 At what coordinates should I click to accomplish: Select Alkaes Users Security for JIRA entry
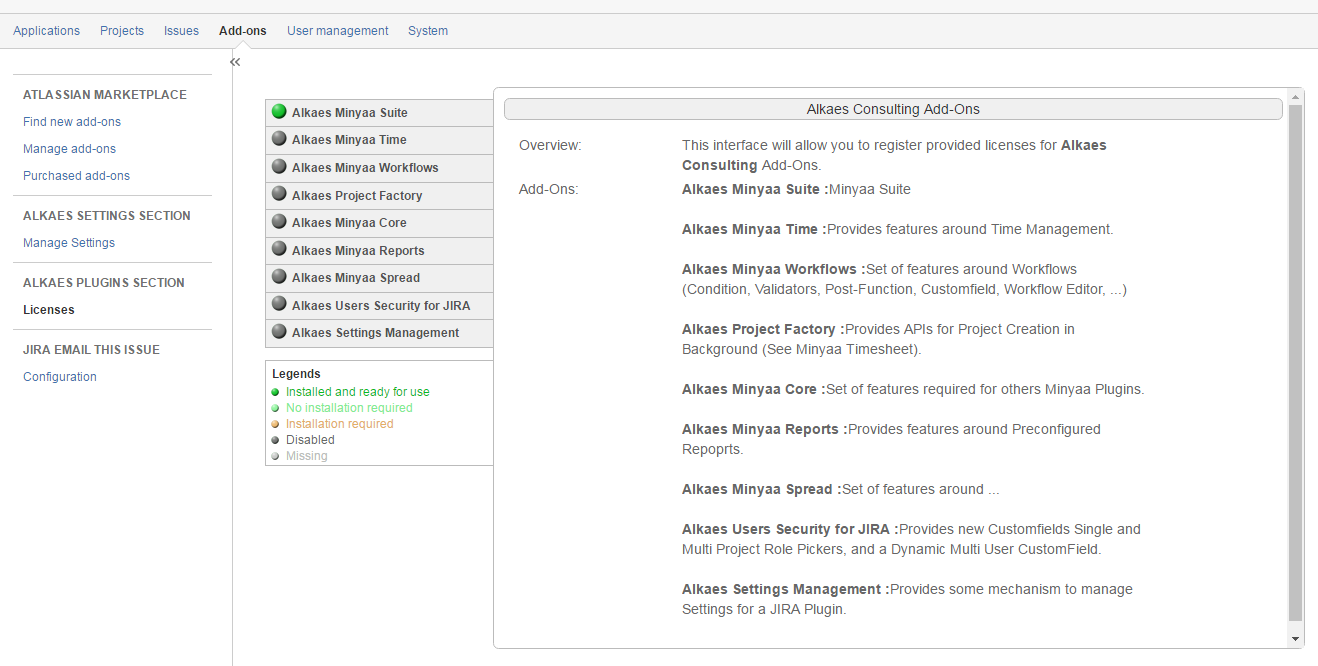(x=380, y=305)
